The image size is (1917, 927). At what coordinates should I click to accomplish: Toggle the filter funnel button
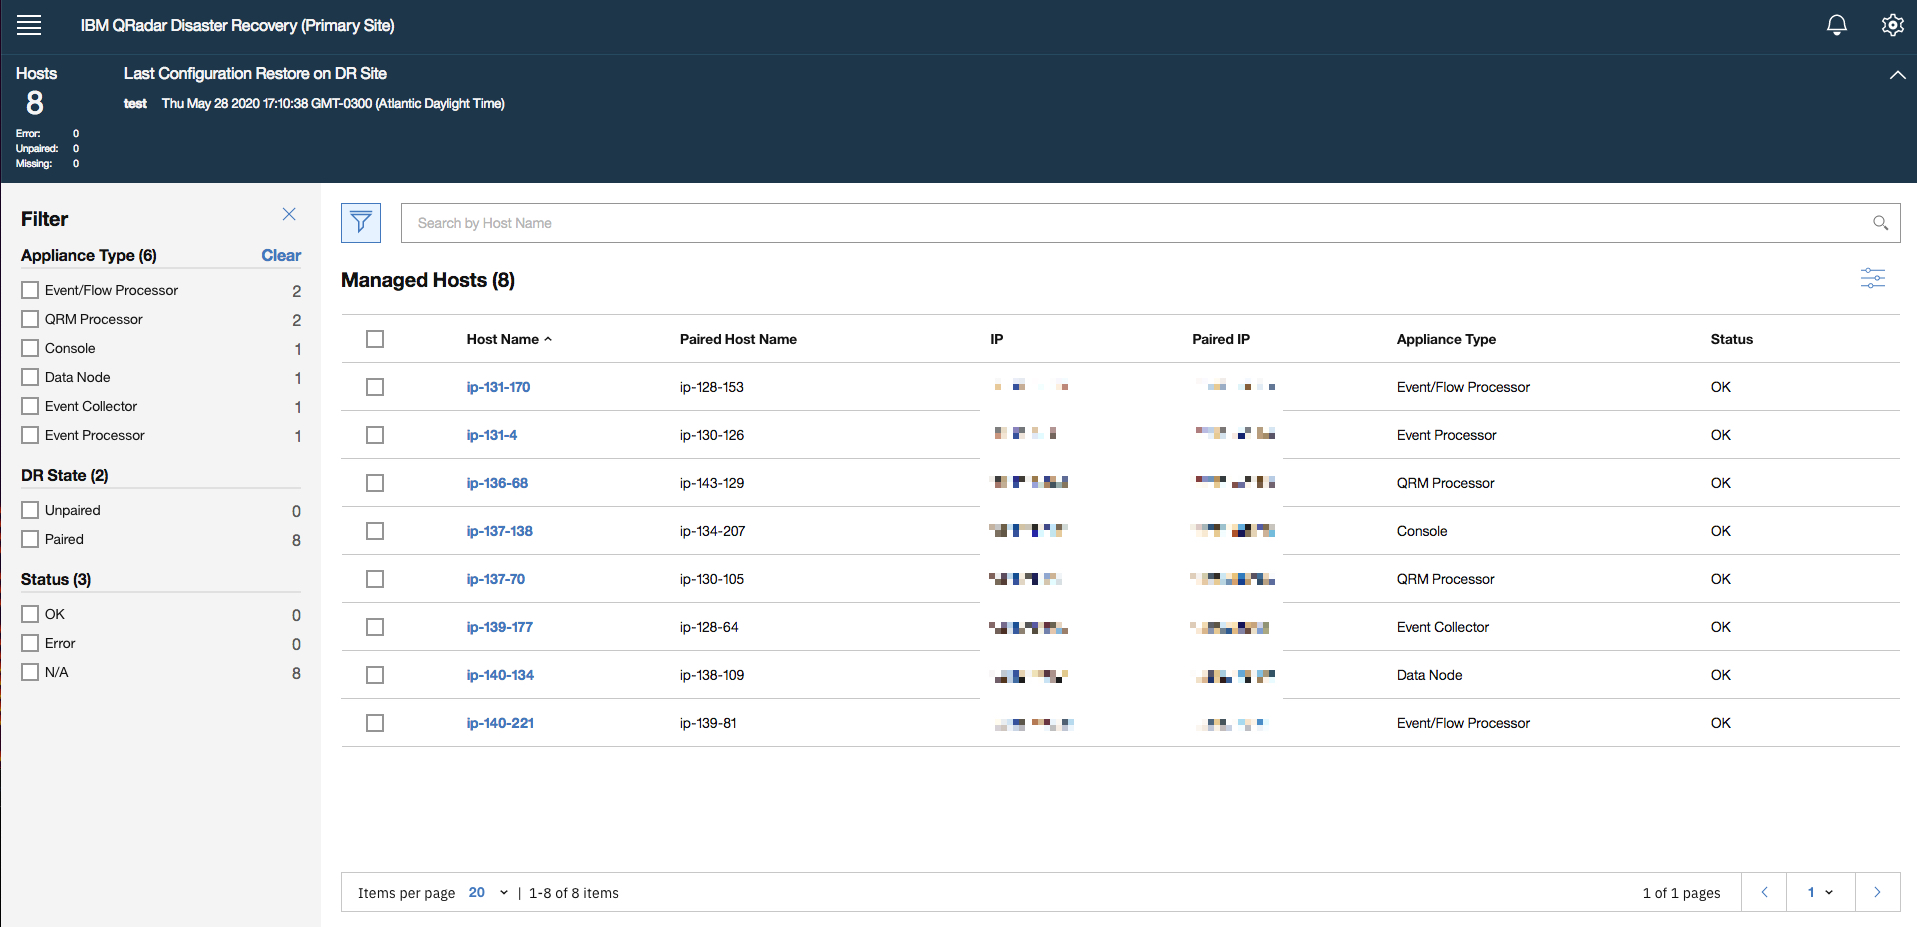pos(361,223)
